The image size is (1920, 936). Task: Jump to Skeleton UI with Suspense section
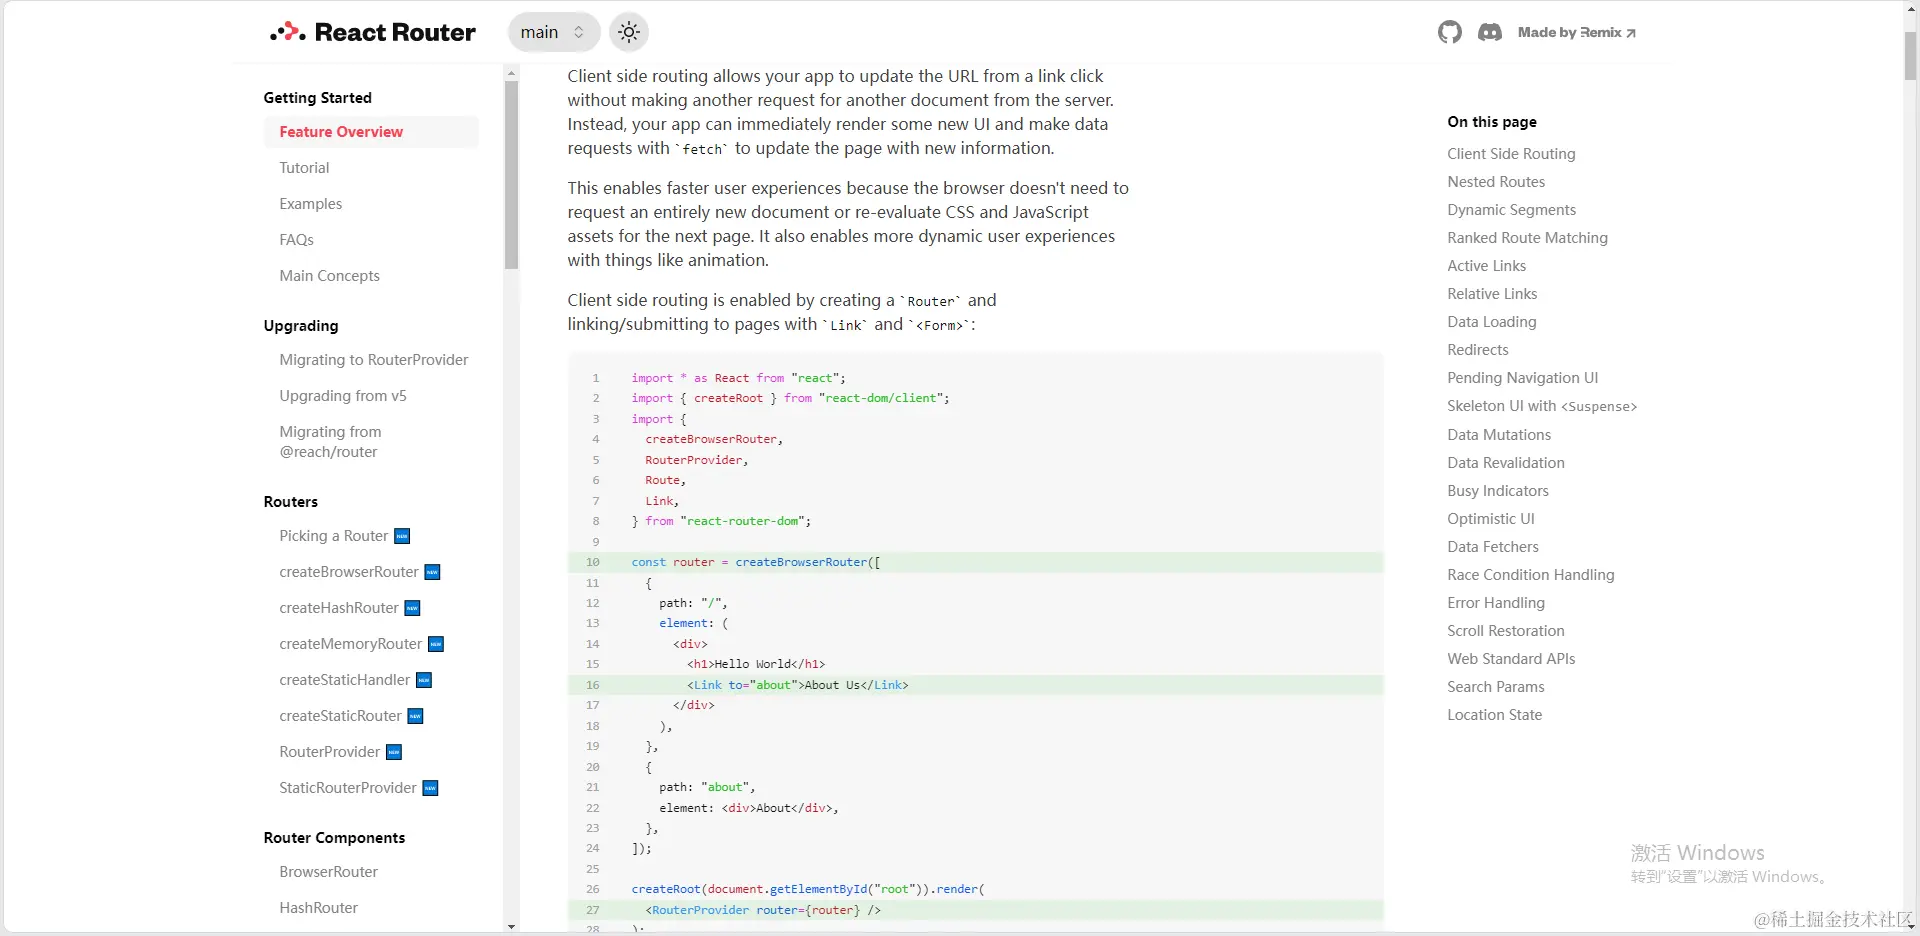pos(1541,406)
